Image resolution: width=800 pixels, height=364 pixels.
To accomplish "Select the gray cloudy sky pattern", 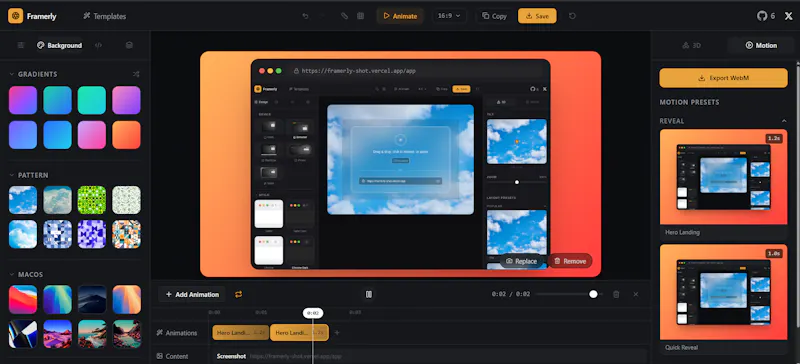I will pyautogui.click(x=58, y=200).
